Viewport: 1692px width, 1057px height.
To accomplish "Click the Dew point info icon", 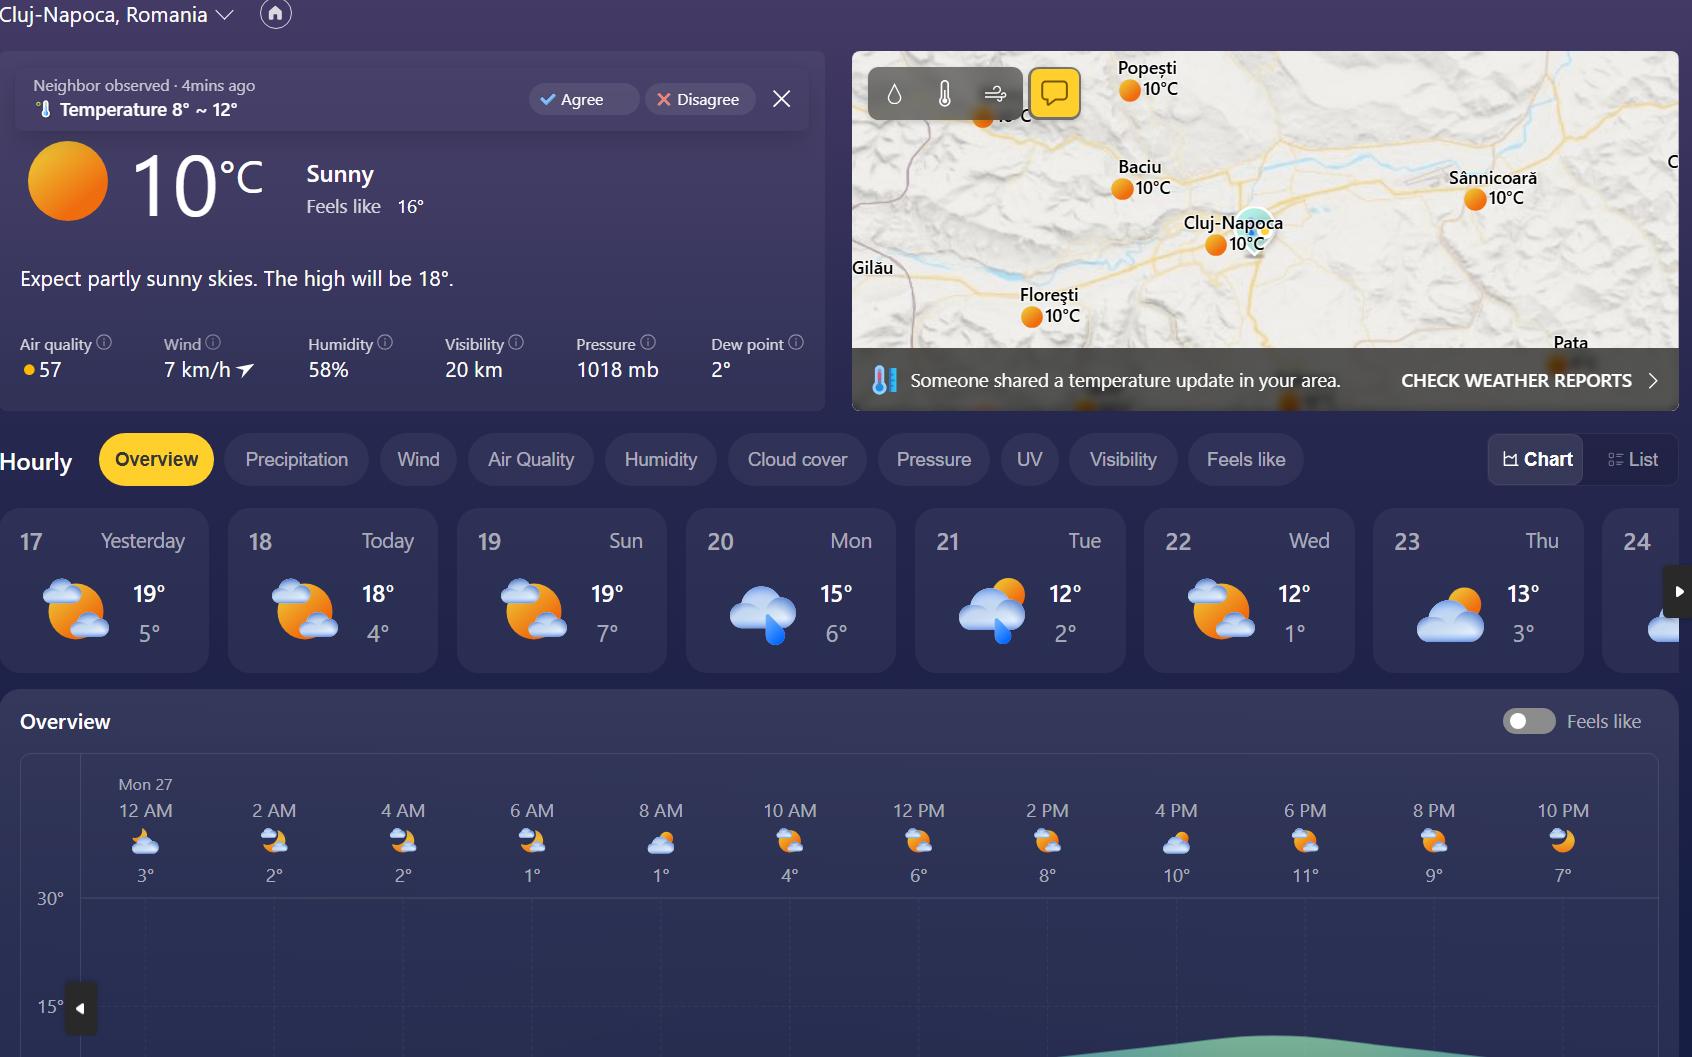I will 796,342.
